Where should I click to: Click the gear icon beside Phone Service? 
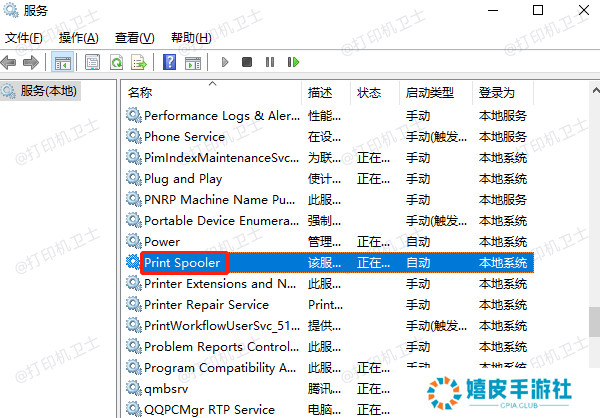coord(134,136)
